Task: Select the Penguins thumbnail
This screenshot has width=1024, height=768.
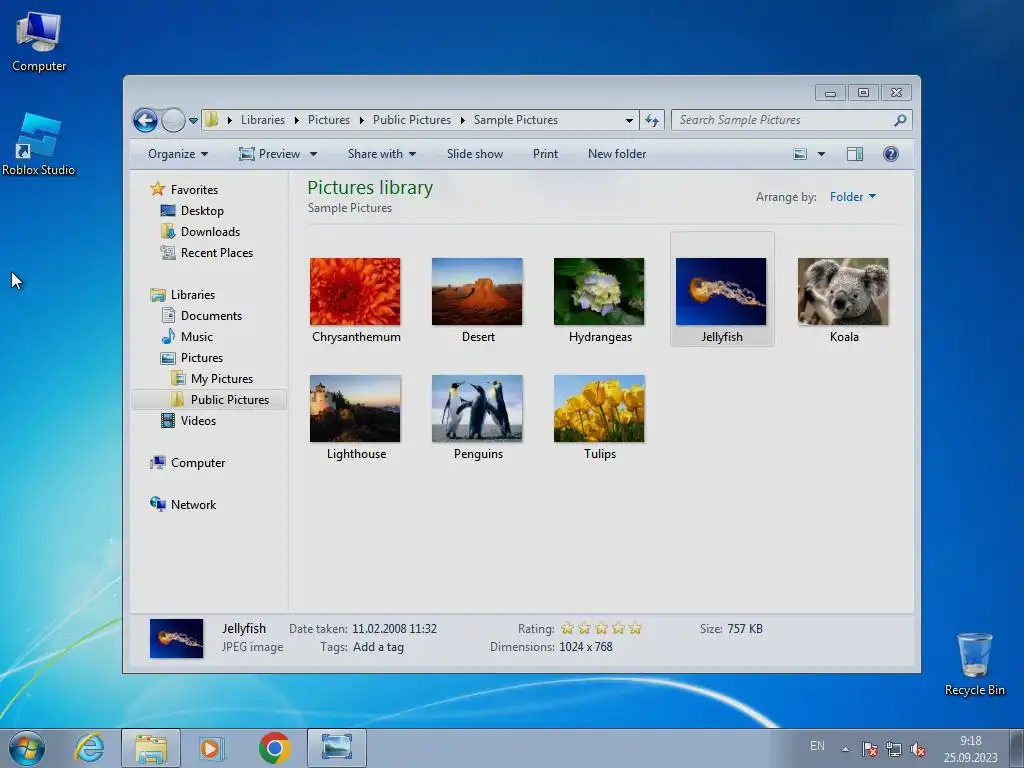Action: coord(477,408)
